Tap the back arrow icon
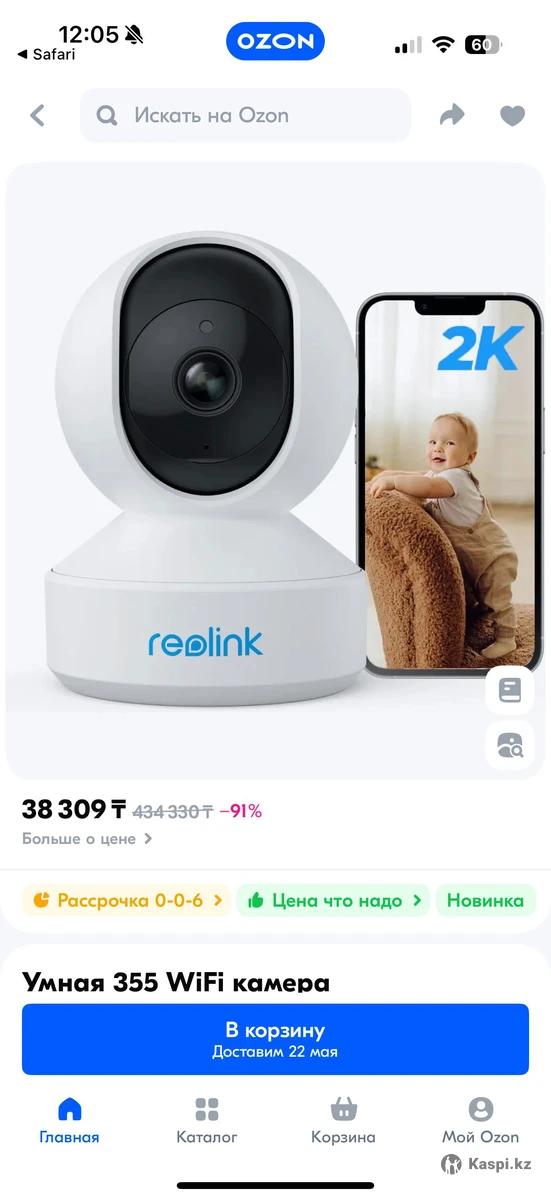551x1200 pixels. pos(38,116)
